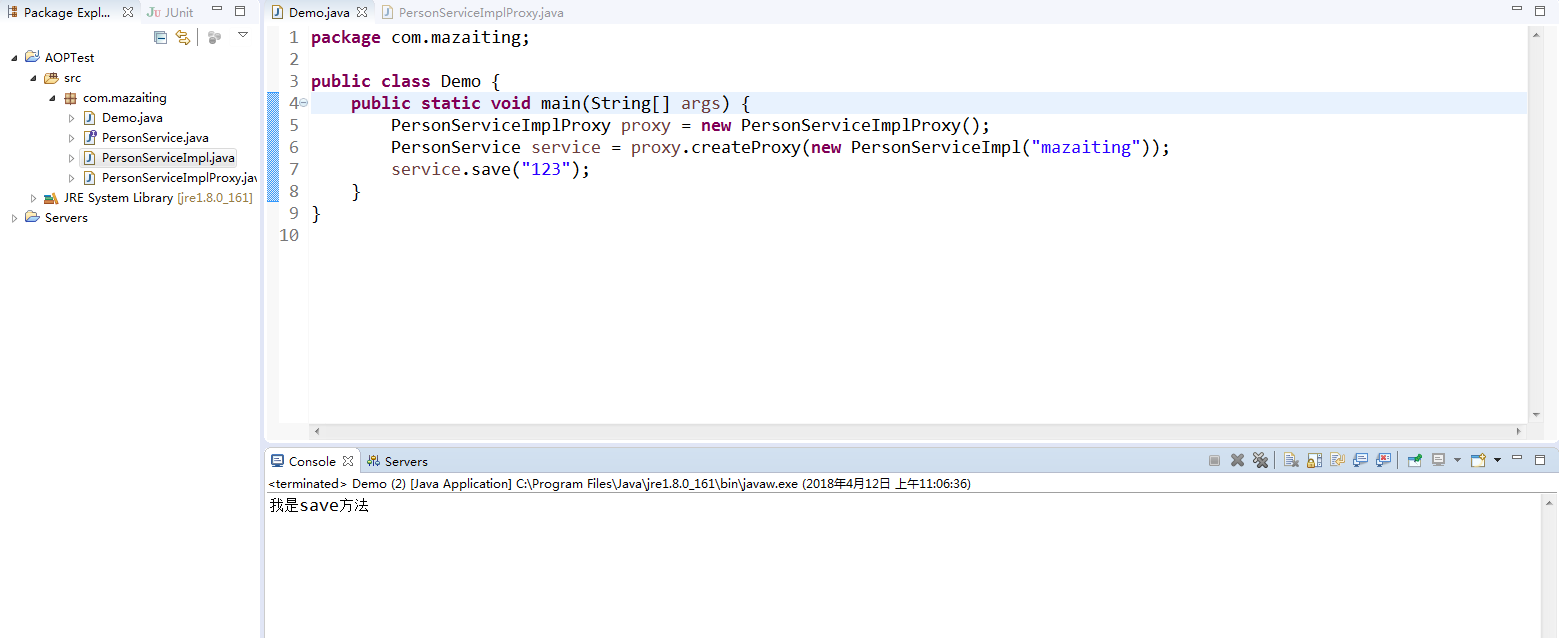
Task: Select the src folder
Action: [x=72, y=78]
